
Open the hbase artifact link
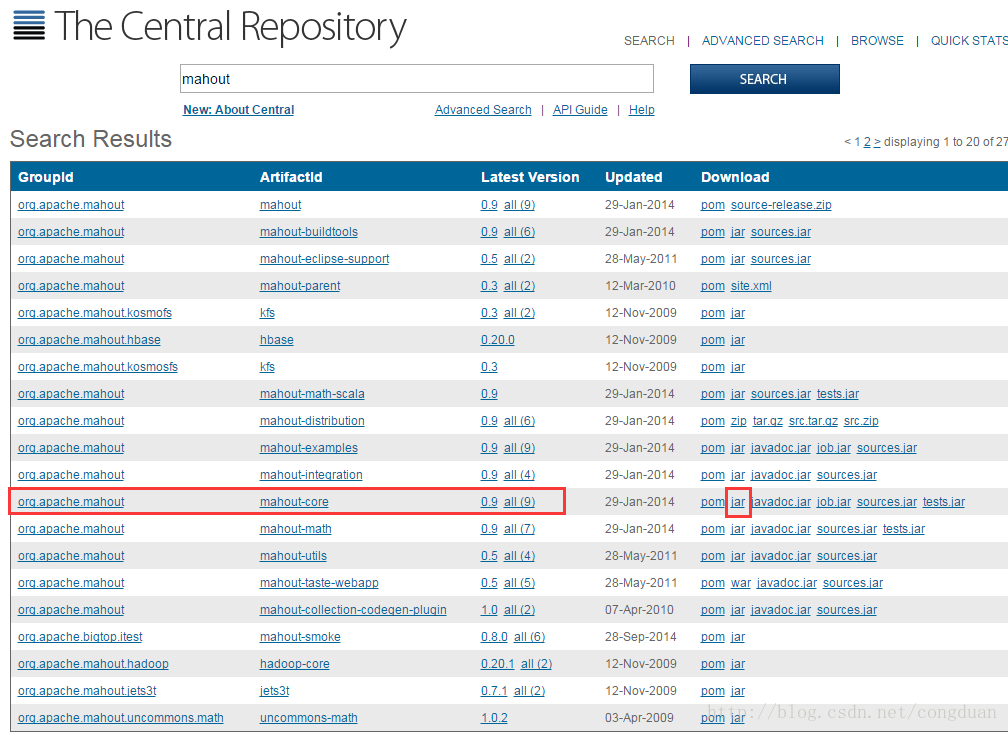pyautogui.click(x=276, y=340)
